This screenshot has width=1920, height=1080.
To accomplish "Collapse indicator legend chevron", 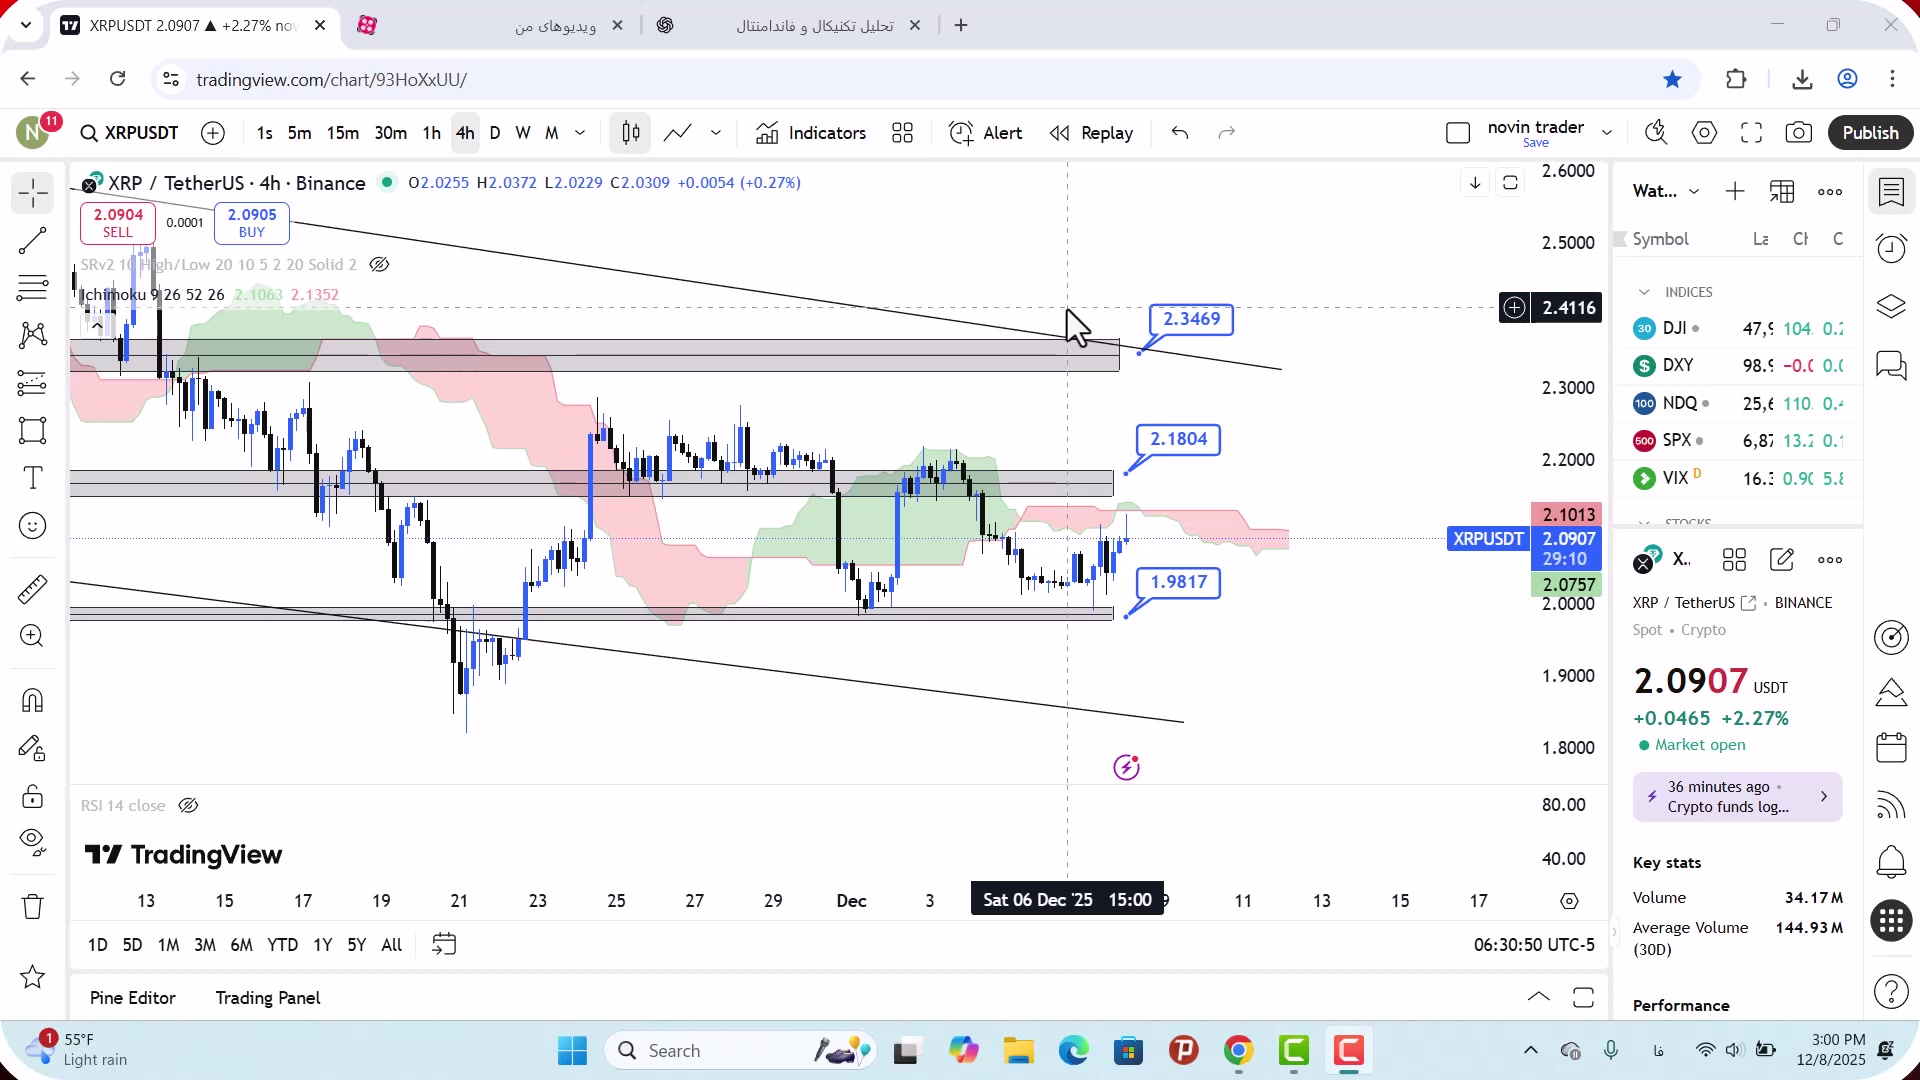I will click(x=97, y=325).
